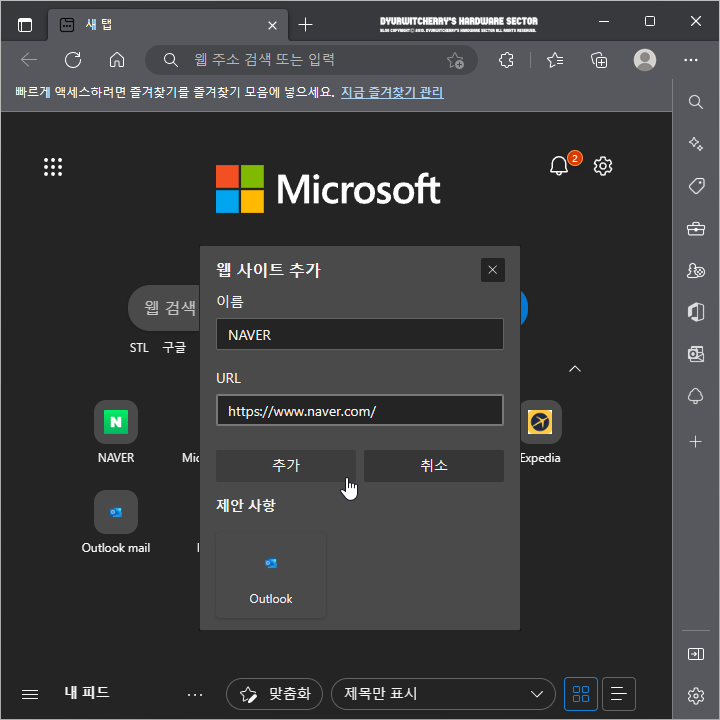The height and width of the screenshot is (720, 720).
Task: Select the 새 탭 browser tab
Action: (x=168, y=24)
